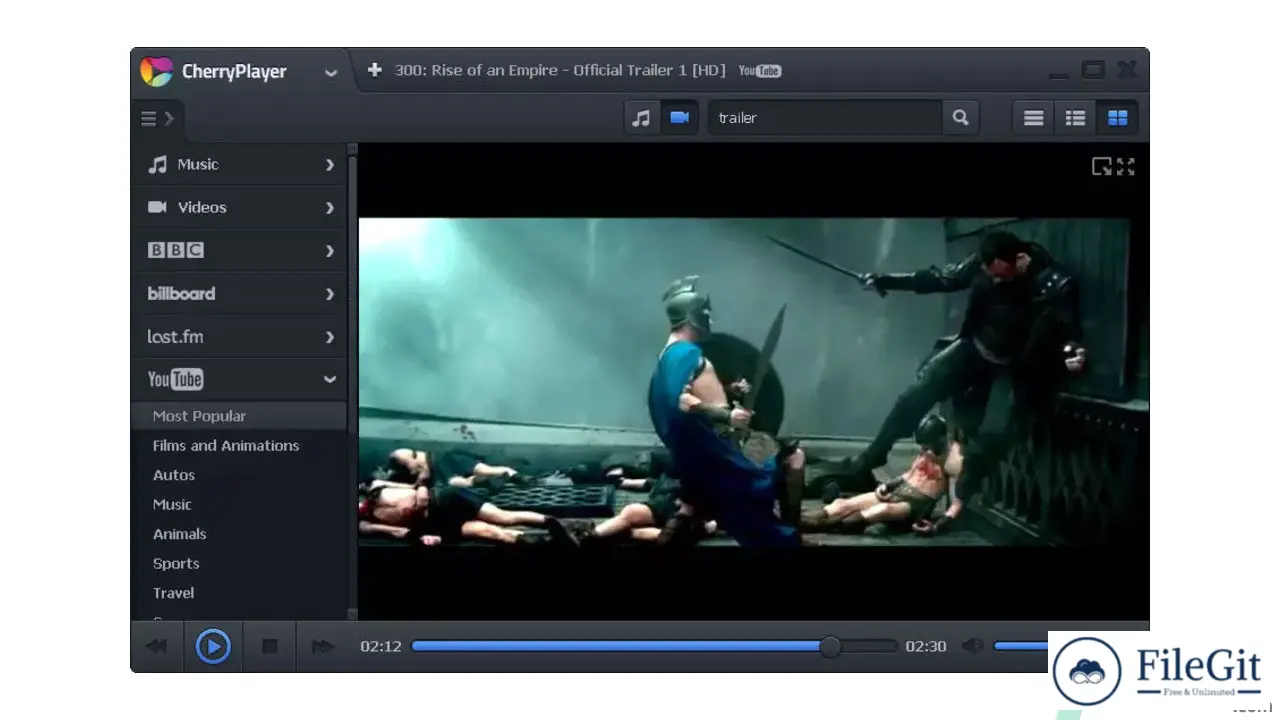Collapse the YouTube section chevron
This screenshot has width=1280, height=720.
click(x=329, y=380)
